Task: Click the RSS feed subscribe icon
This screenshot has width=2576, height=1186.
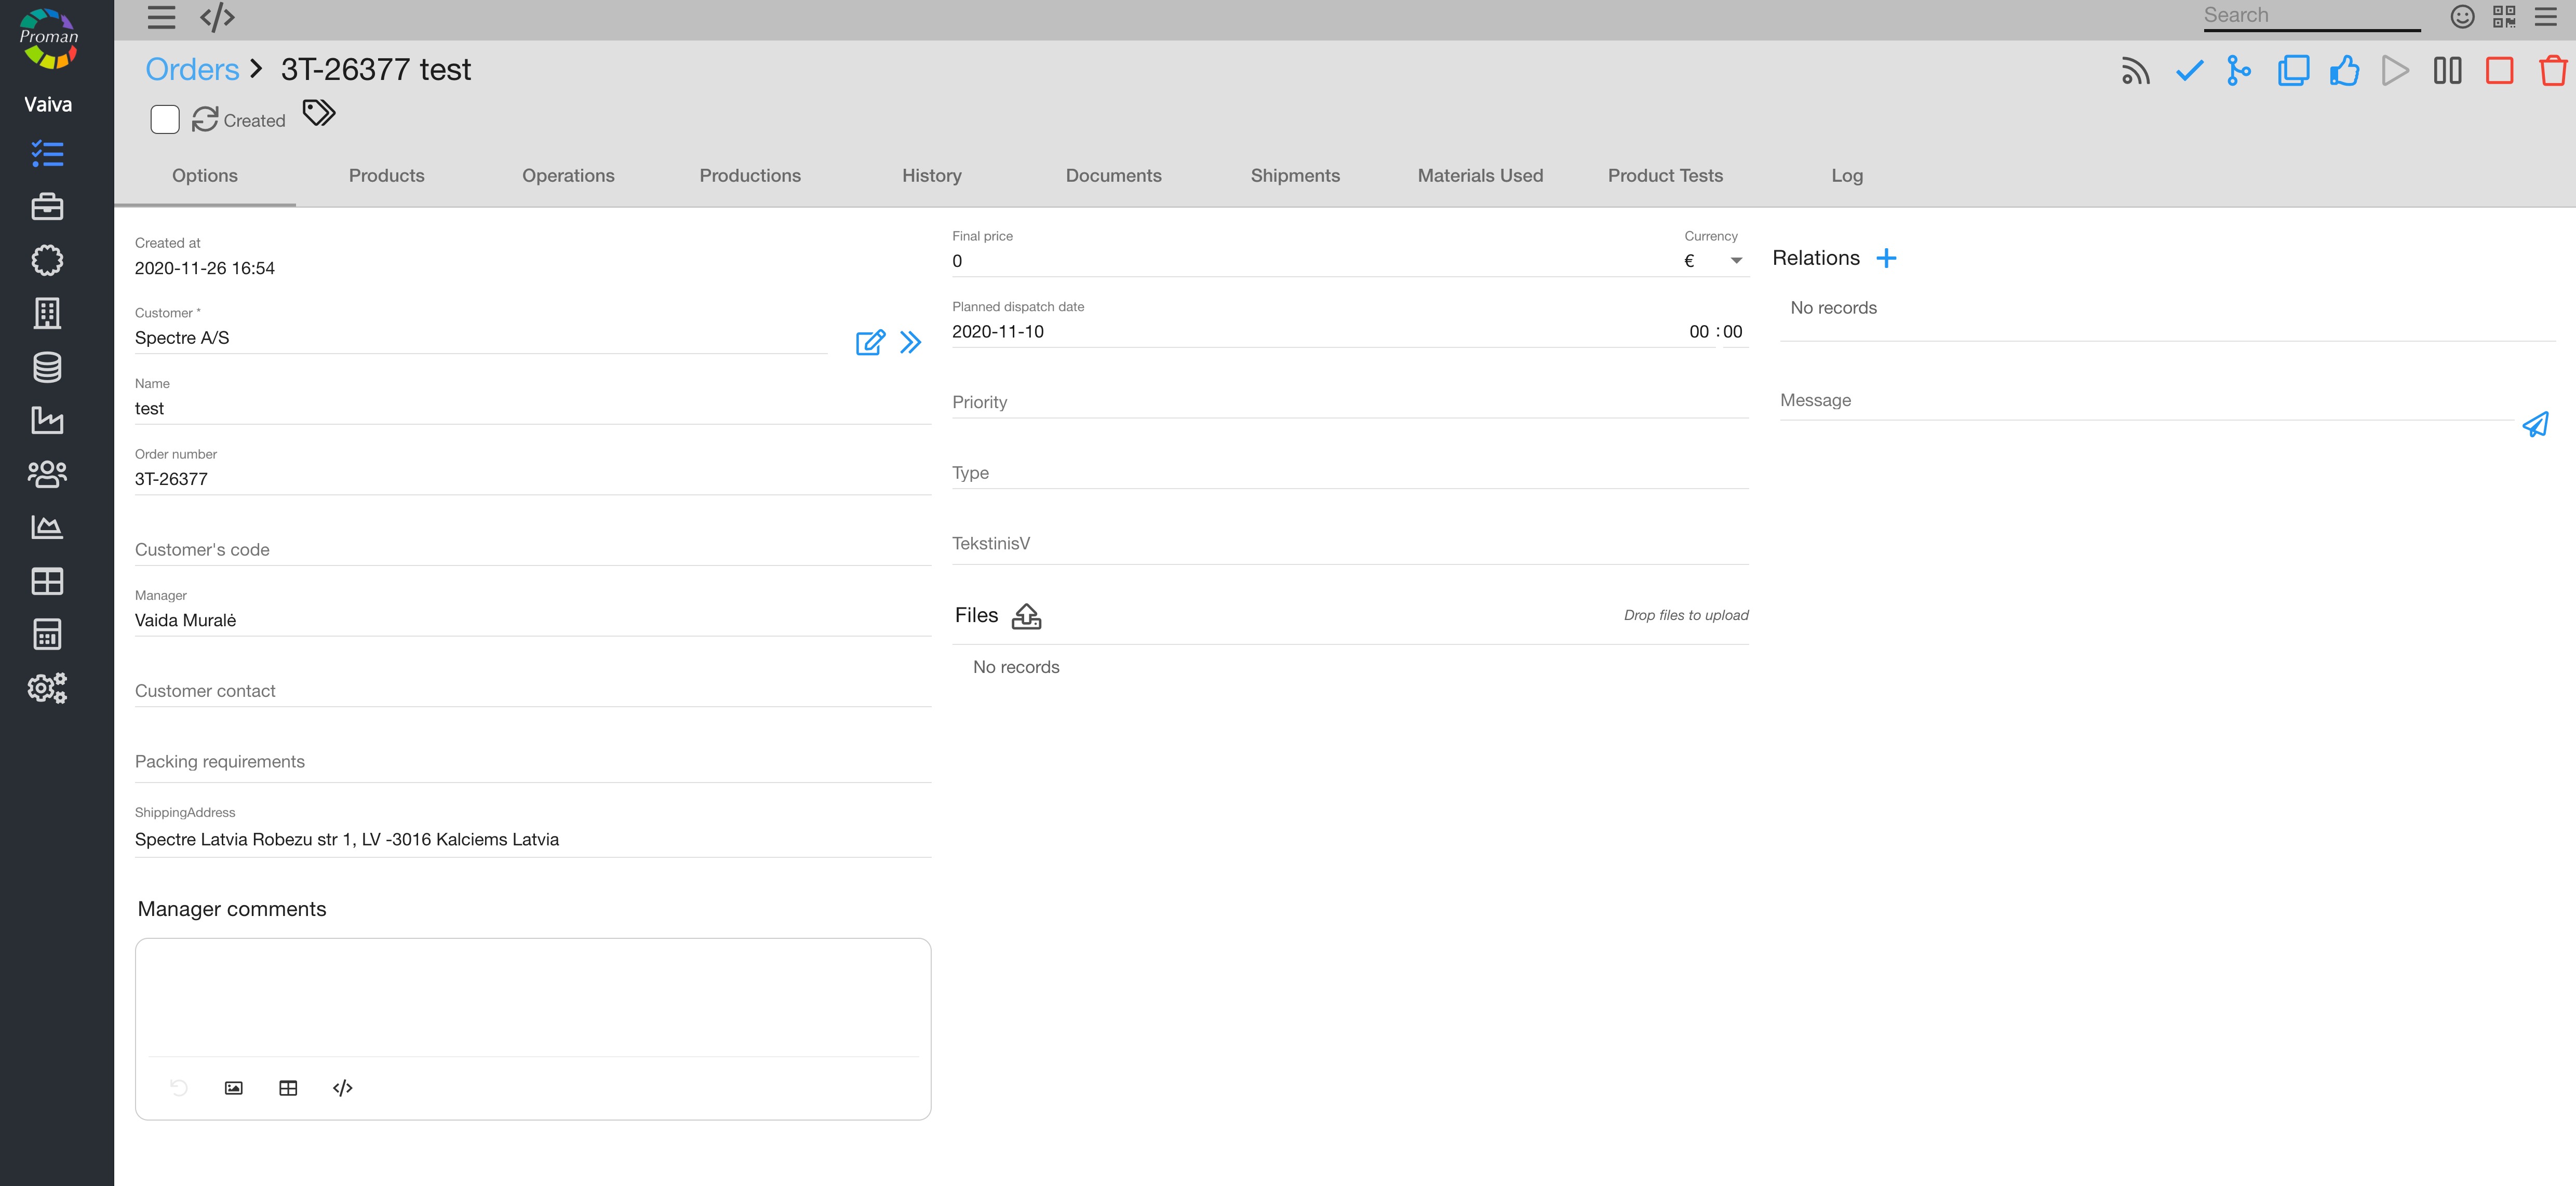Action: [x=2135, y=71]
